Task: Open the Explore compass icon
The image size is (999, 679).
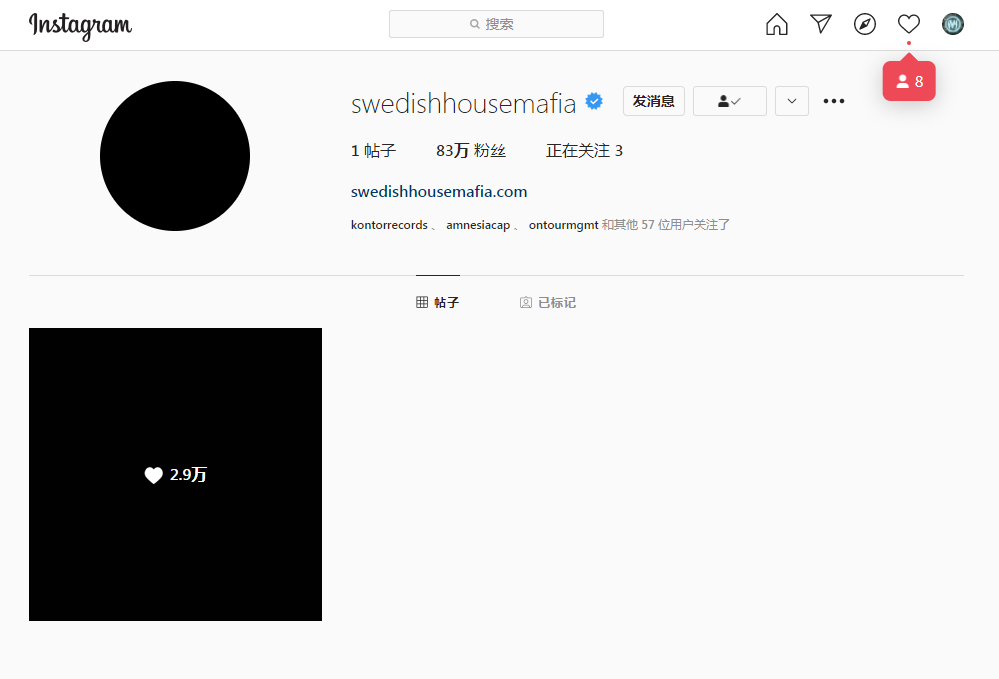Action: pos(865,24)
